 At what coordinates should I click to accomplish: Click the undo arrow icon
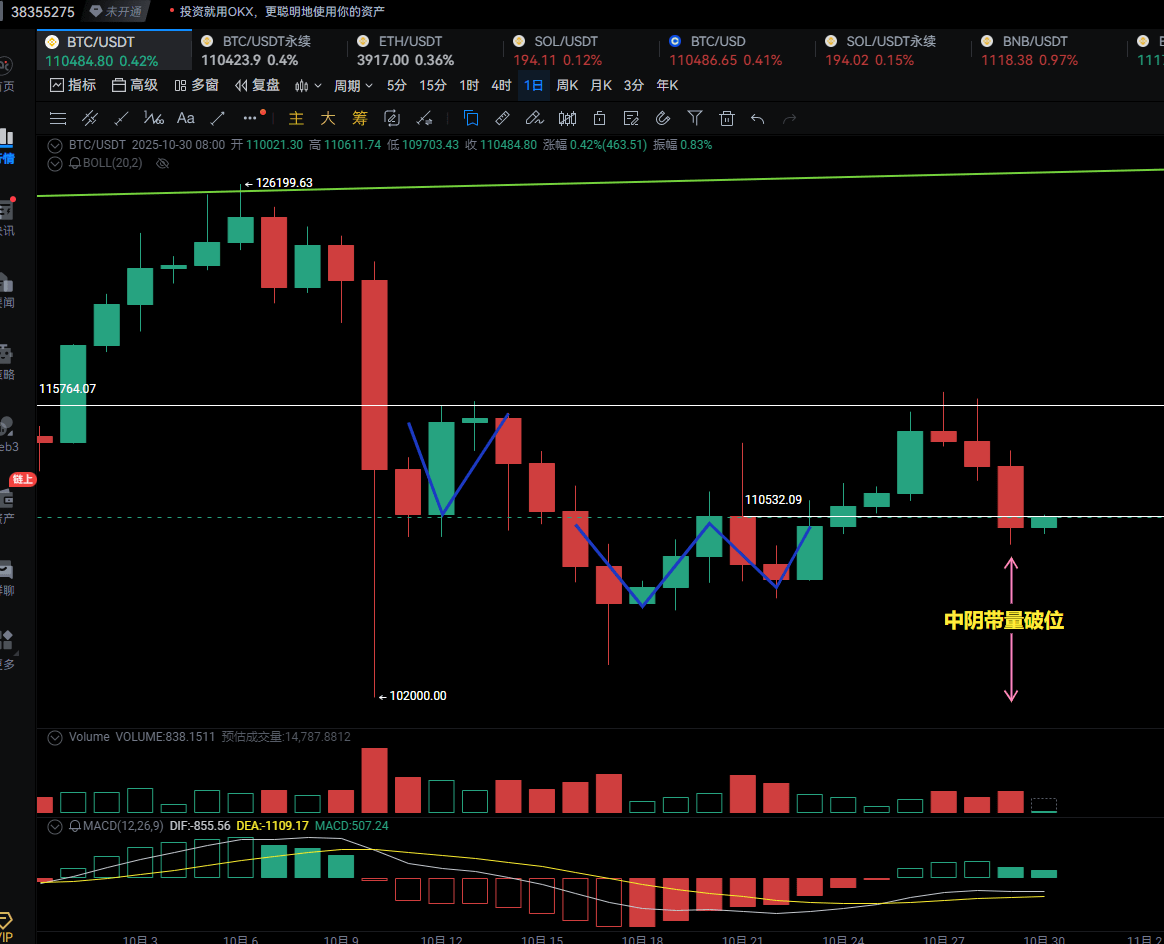(x=758, y=118)
